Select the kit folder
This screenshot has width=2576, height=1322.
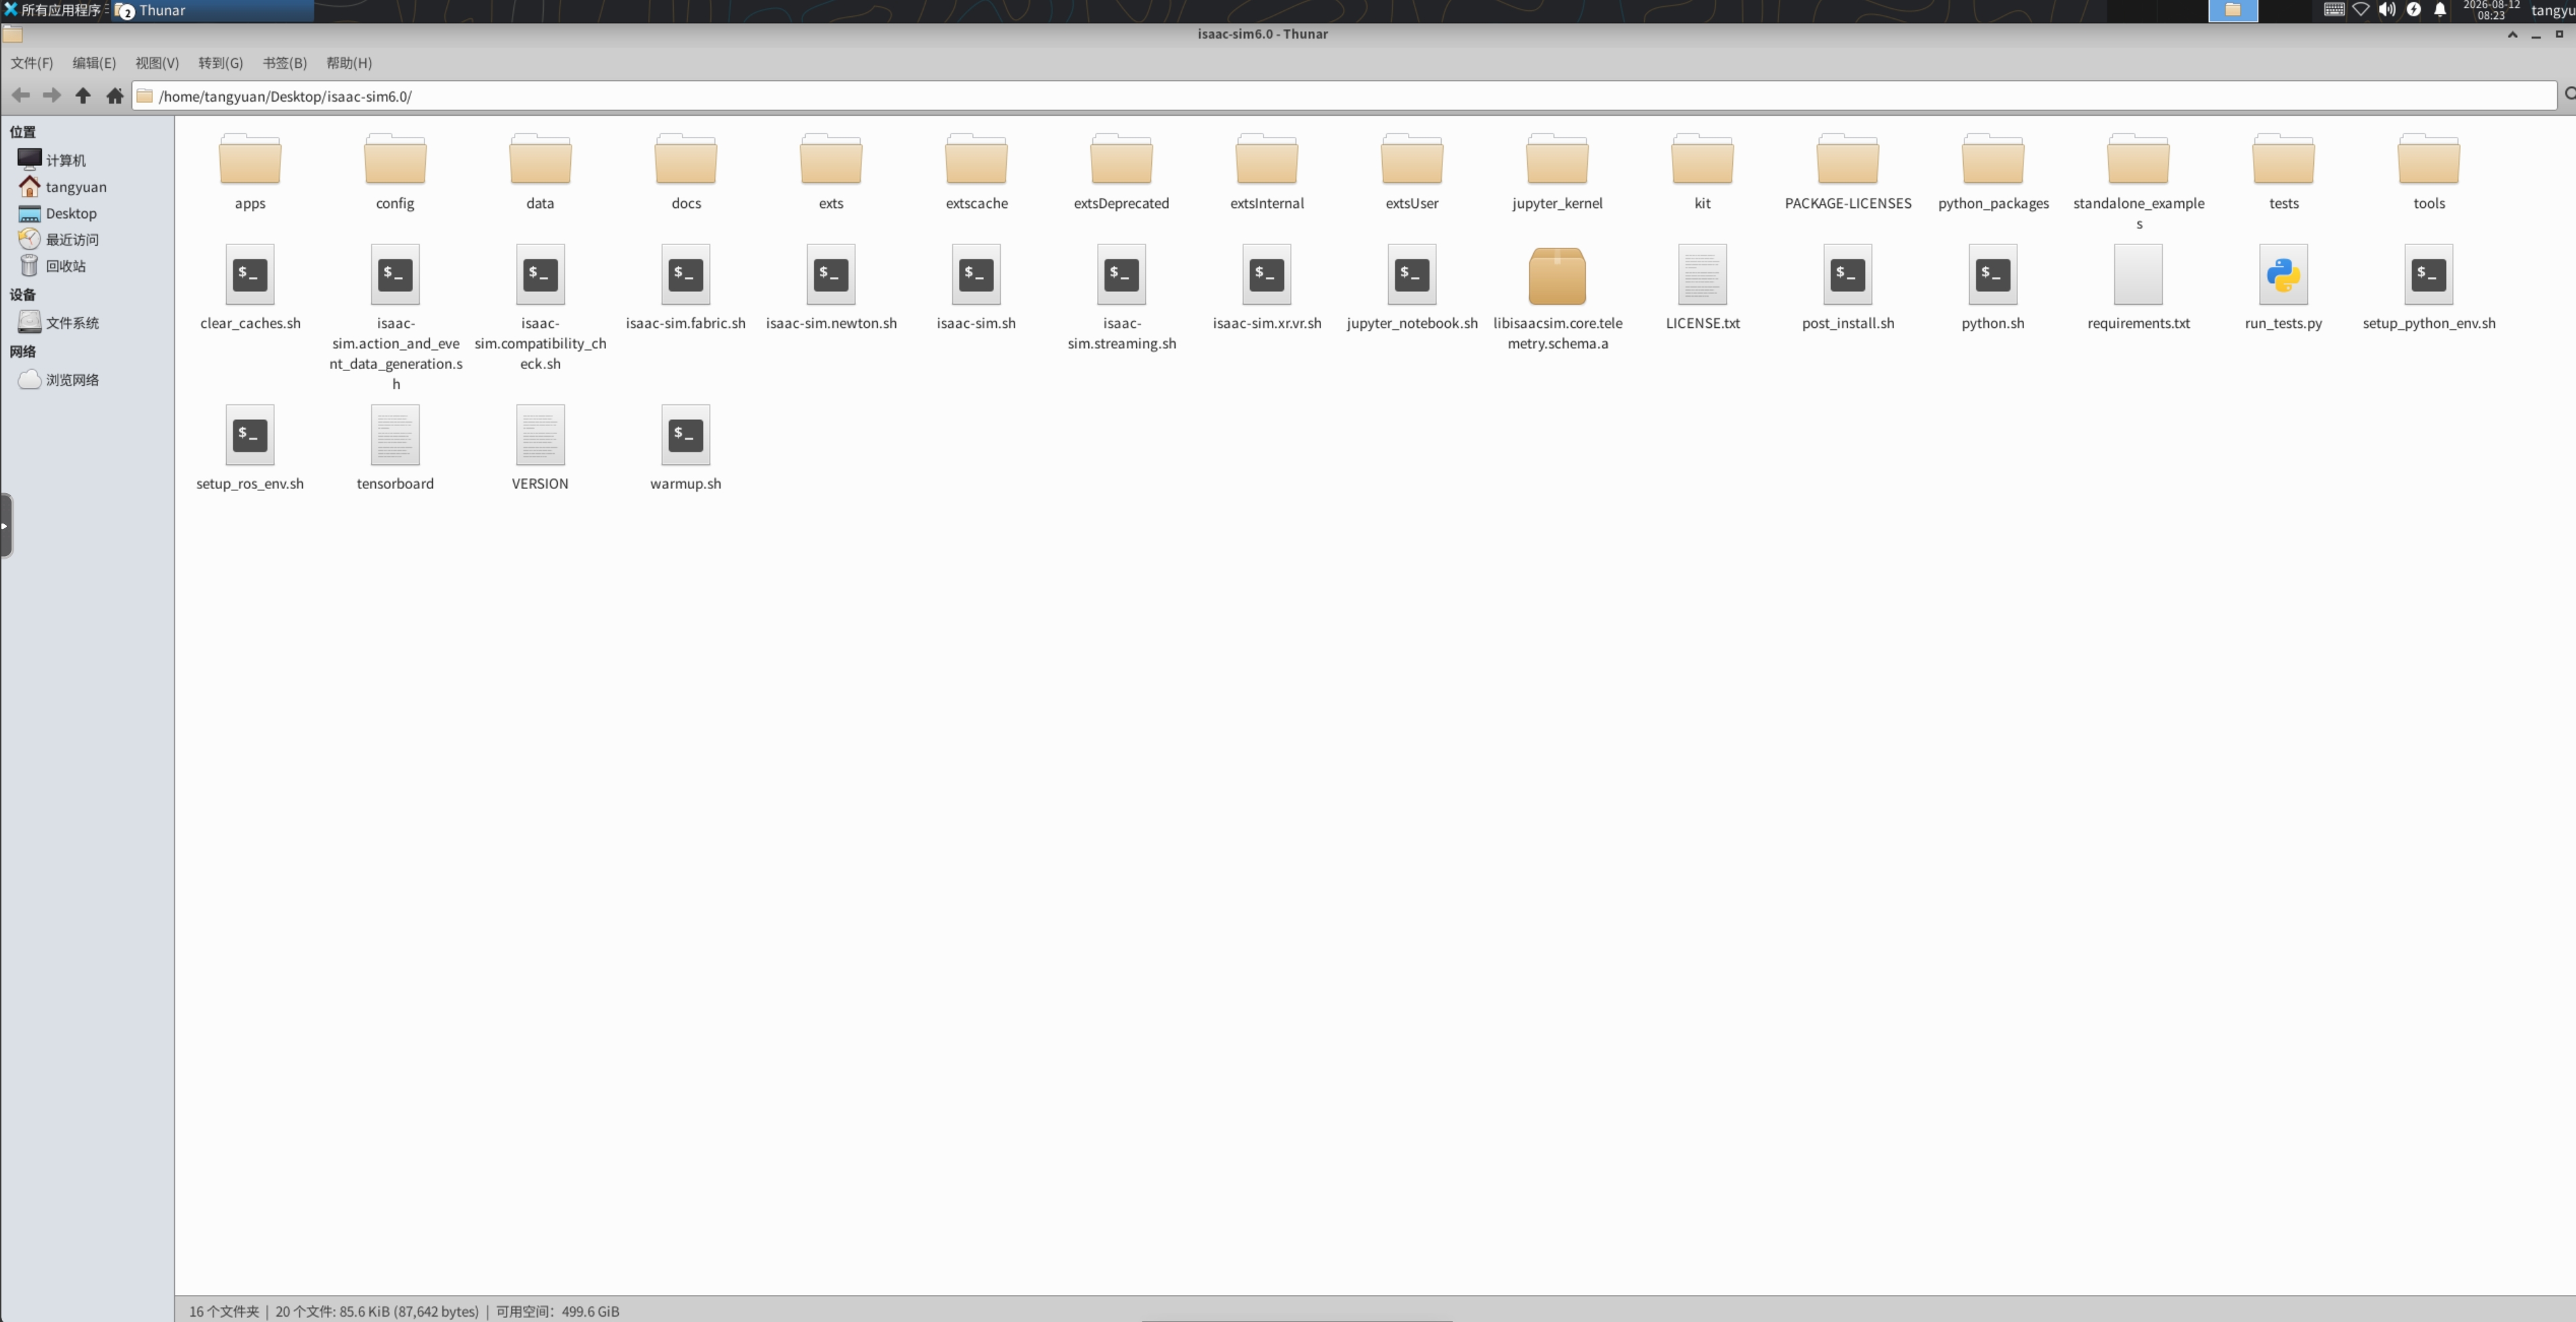1702,159
